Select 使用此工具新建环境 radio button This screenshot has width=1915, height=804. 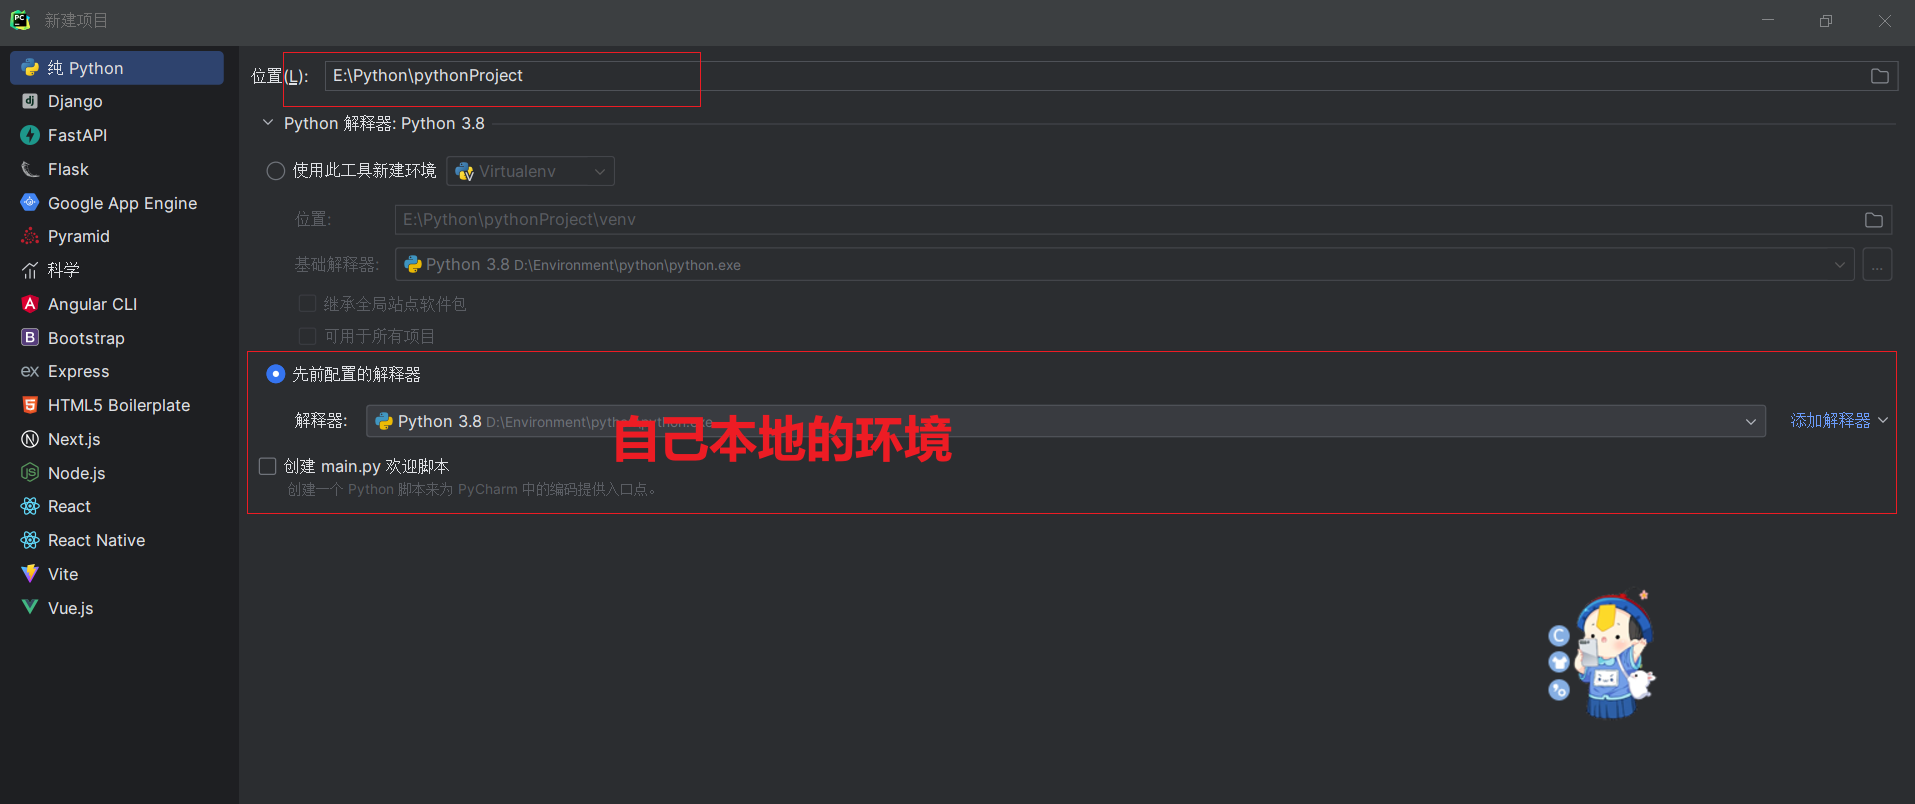tap(276, 171)
